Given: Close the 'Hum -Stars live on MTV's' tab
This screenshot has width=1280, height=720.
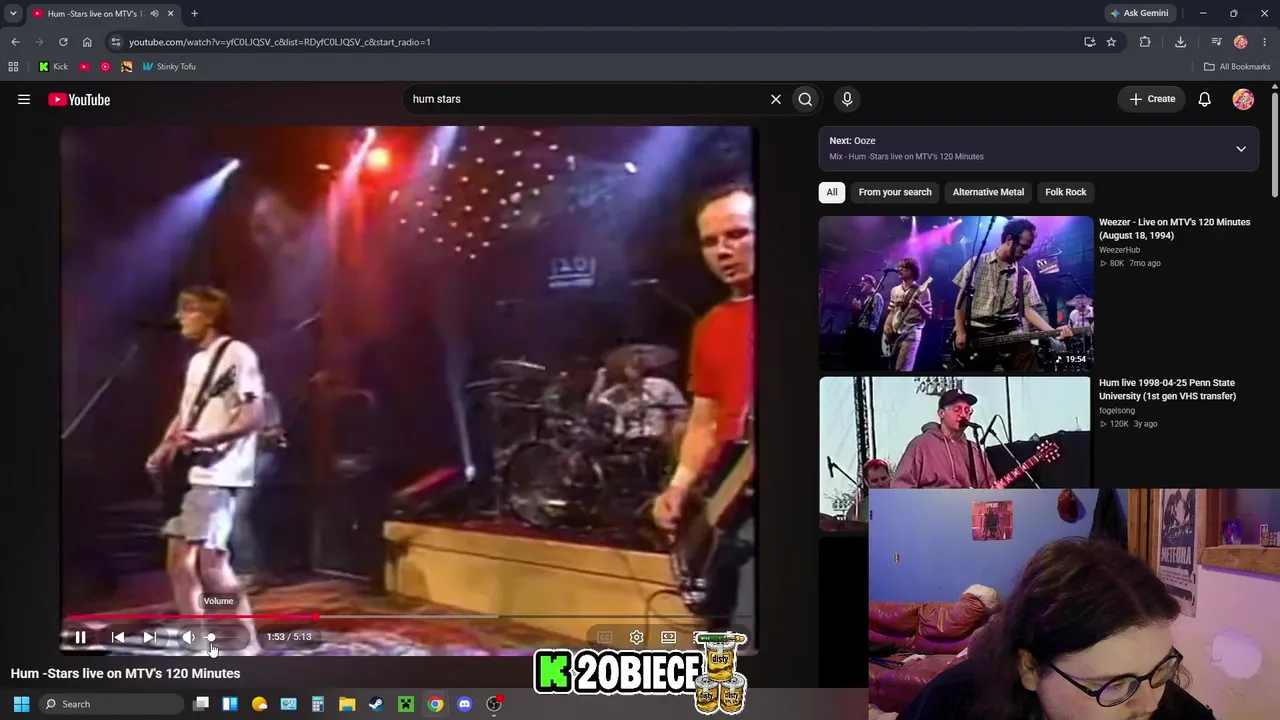Looking at the screenshot, I should [x=170, y=14].
